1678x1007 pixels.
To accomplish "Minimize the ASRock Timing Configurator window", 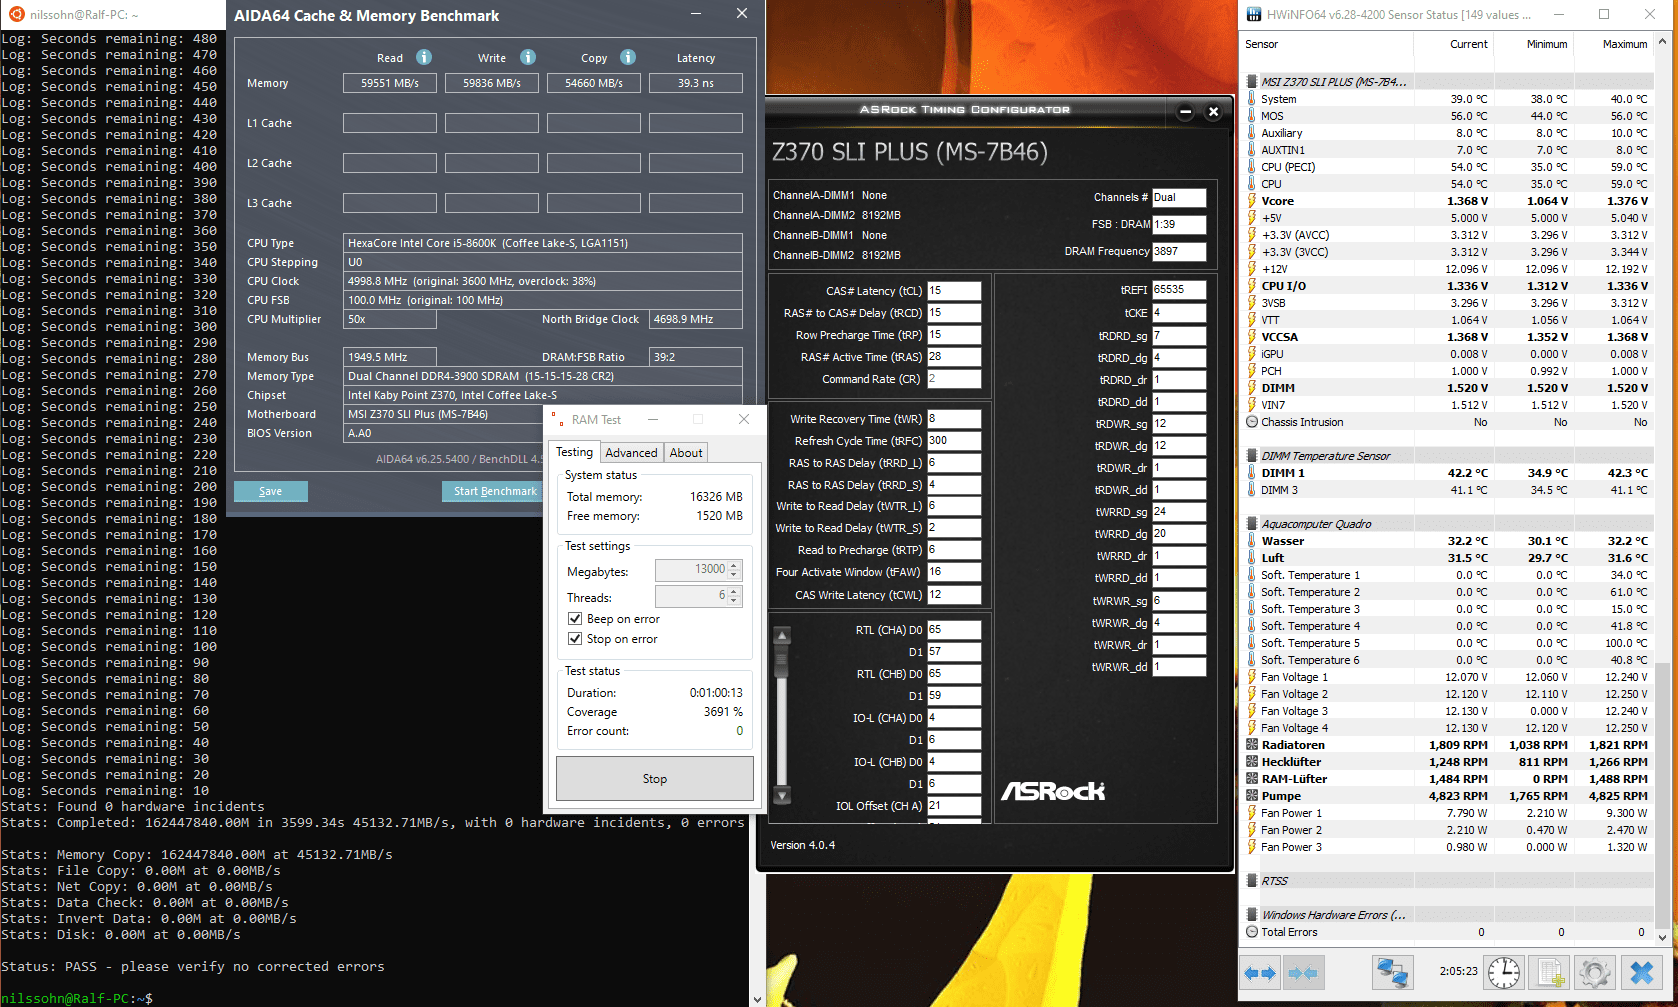I will tap(1185, 112).
